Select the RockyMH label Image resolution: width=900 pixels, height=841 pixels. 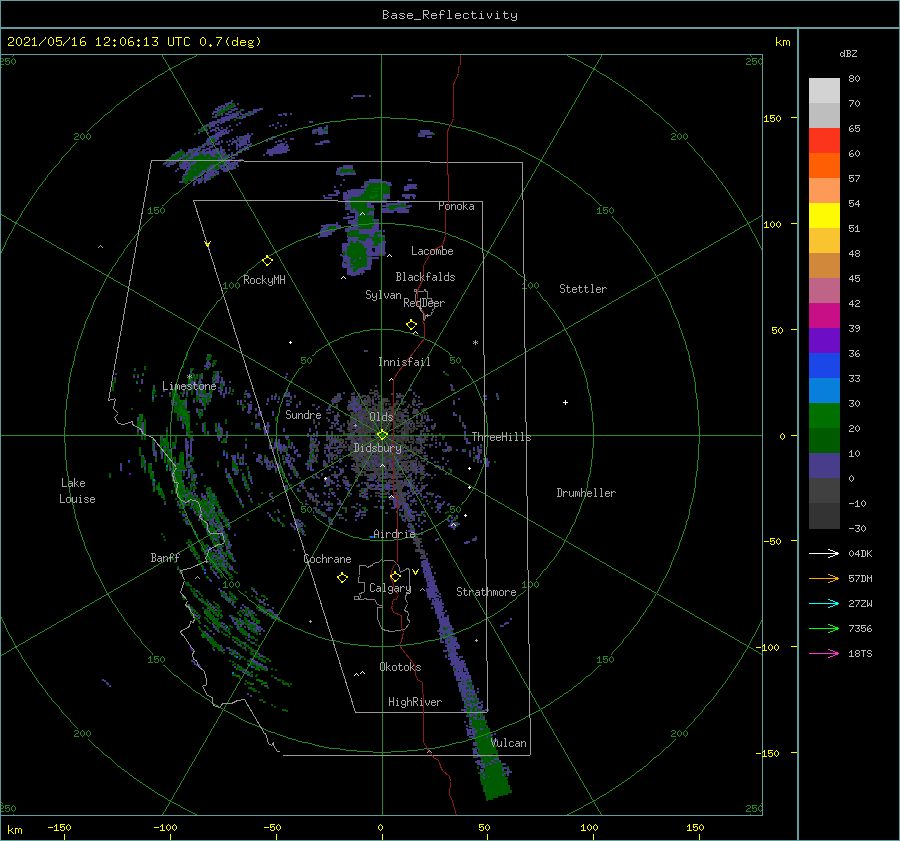264,280
